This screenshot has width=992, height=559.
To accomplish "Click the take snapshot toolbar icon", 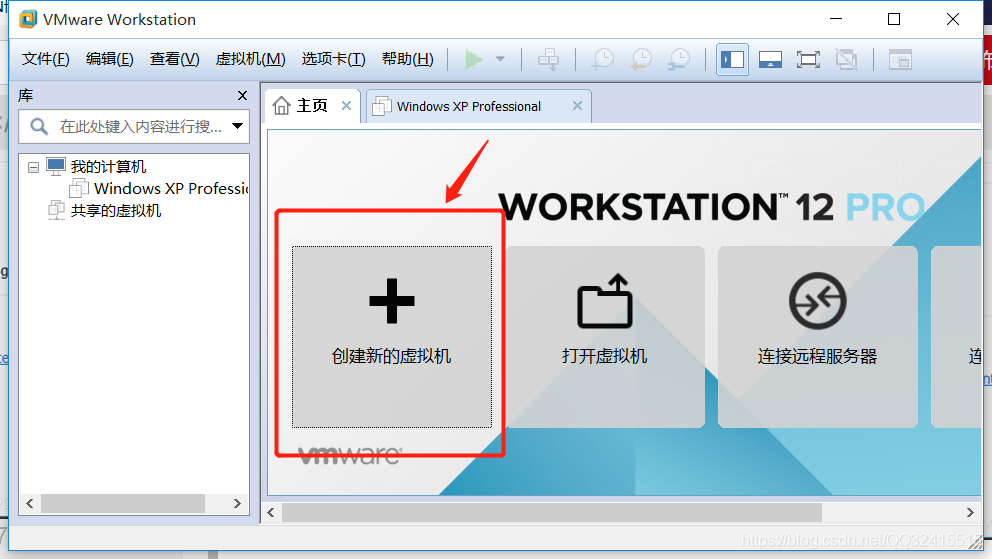I will (602, 60).
